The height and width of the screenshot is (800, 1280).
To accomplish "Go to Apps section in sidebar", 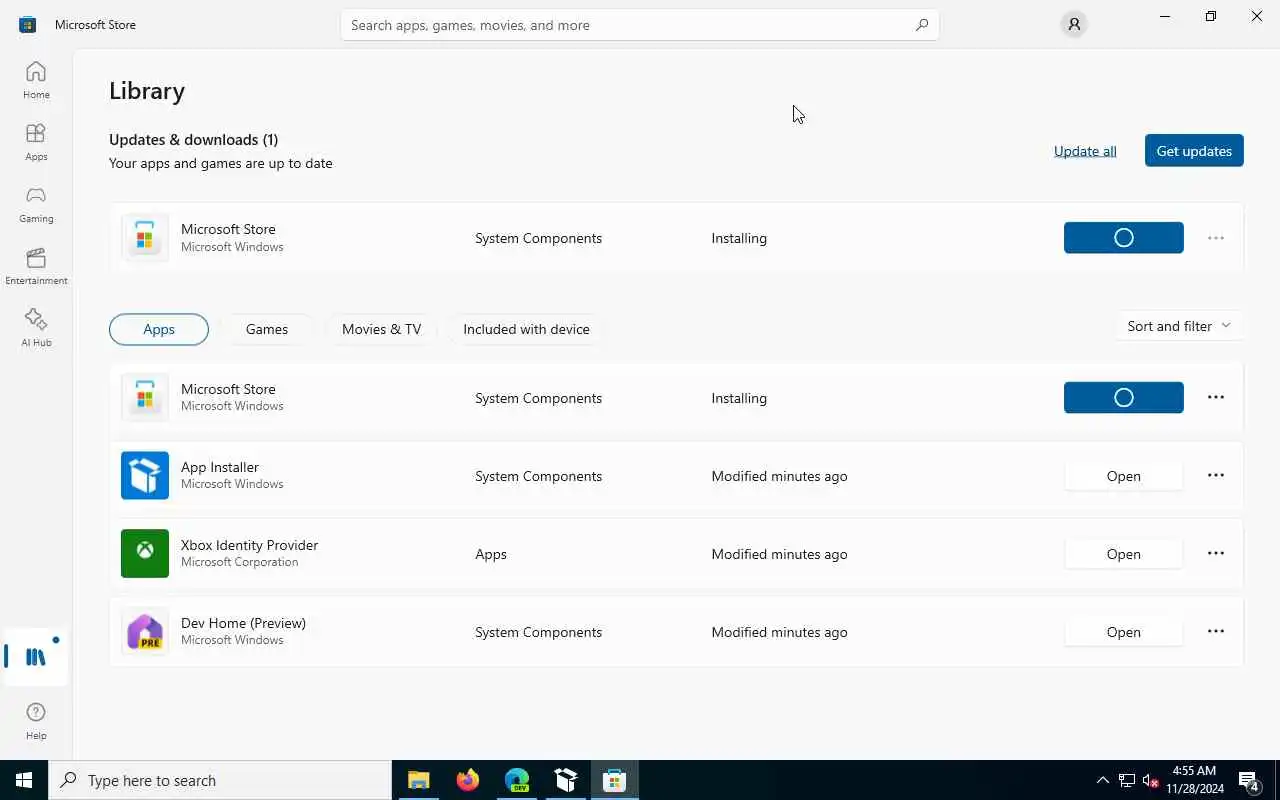I will point(36,142).
